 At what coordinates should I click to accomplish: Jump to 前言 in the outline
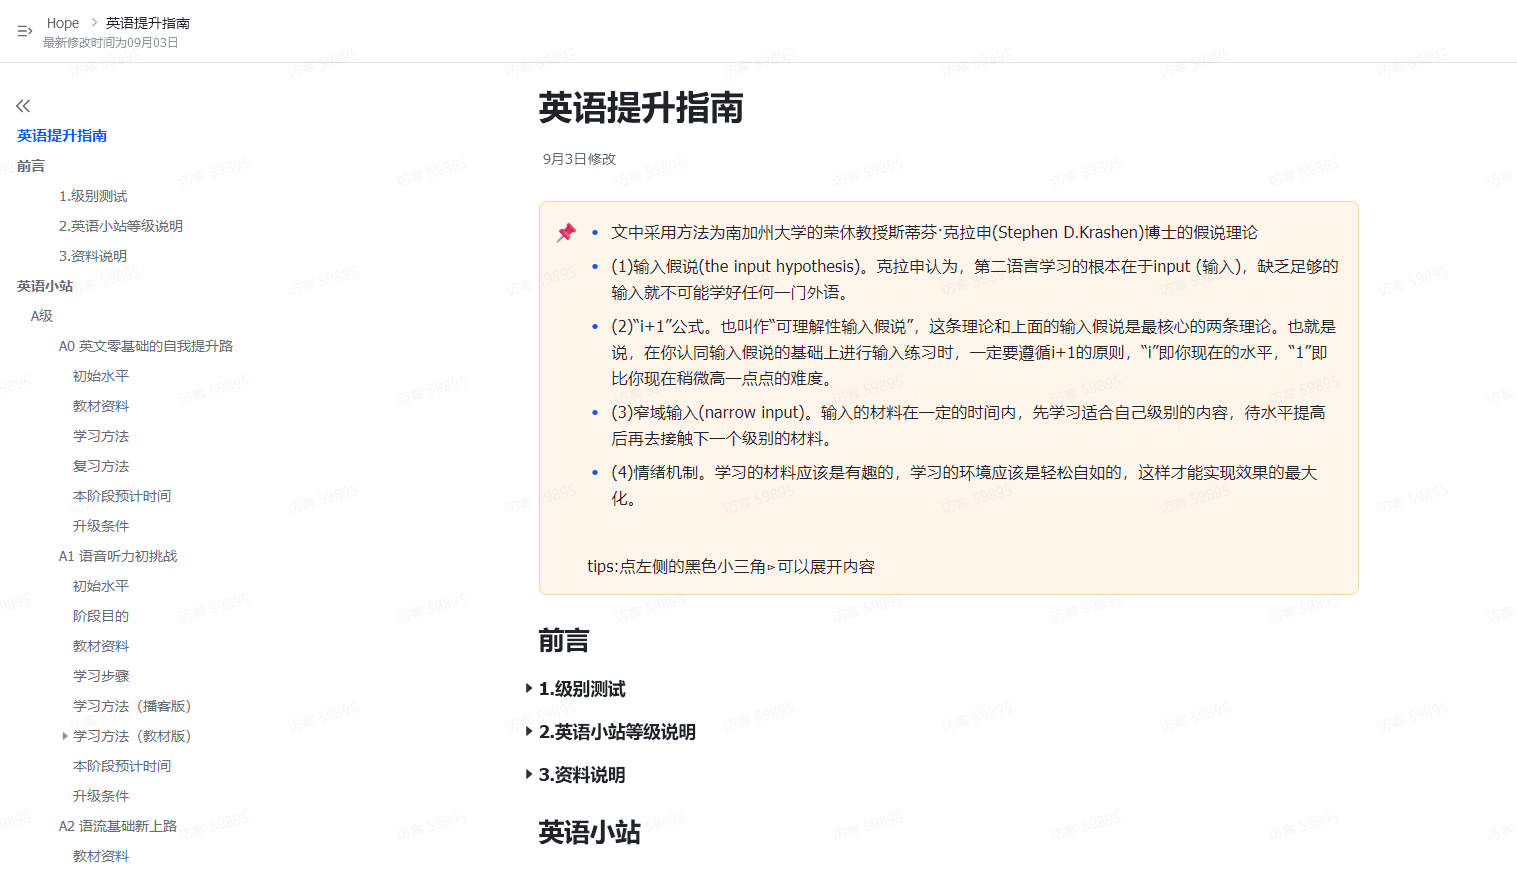[x=31, y=166]
